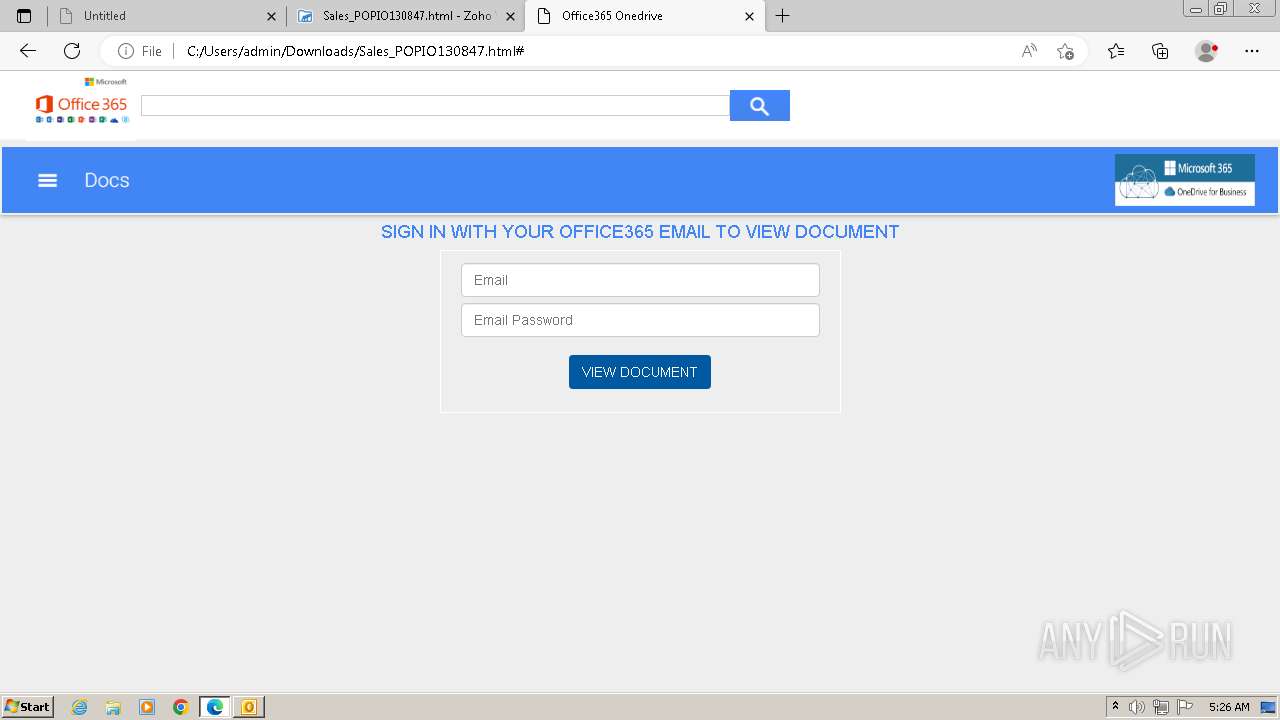1280x720 pixels.
Task: Close the Office365 Onedrive tab
Action: click(x=749, y=16)
